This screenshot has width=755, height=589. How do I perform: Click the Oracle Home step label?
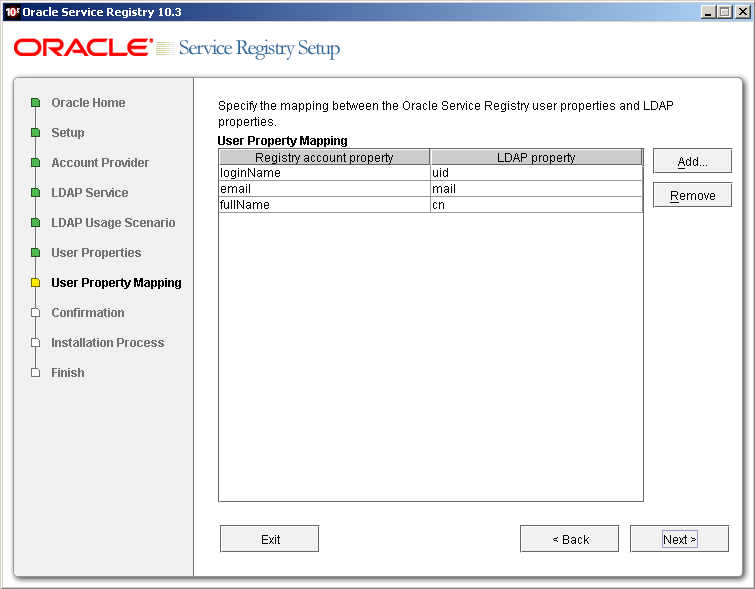click(88, 103)
